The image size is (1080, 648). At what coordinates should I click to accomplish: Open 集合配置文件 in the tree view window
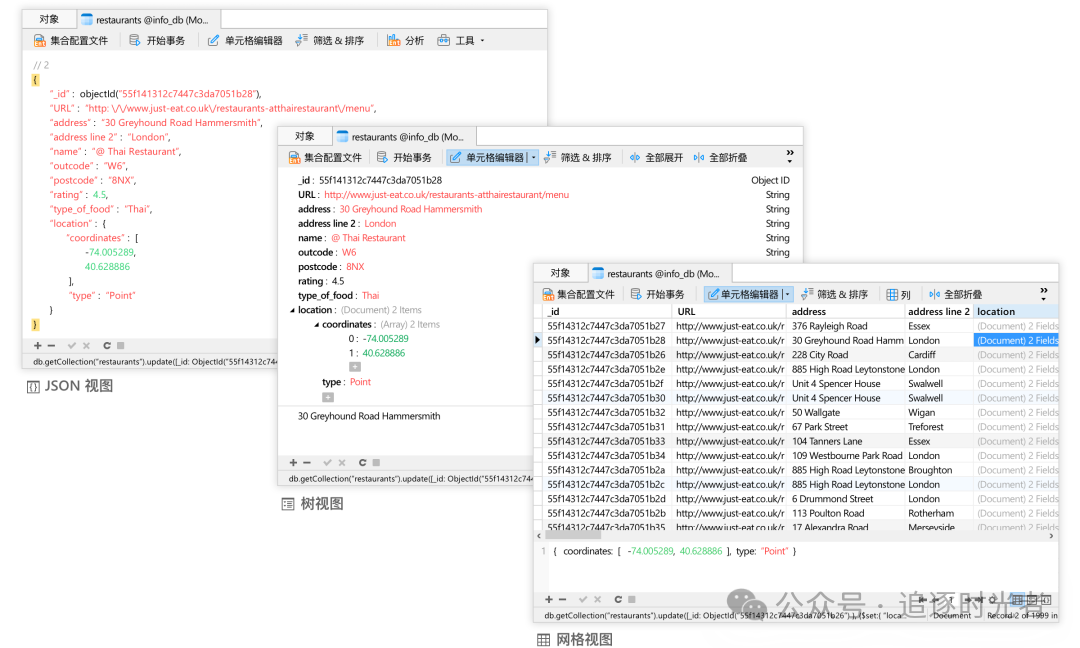tap(325, 158)
